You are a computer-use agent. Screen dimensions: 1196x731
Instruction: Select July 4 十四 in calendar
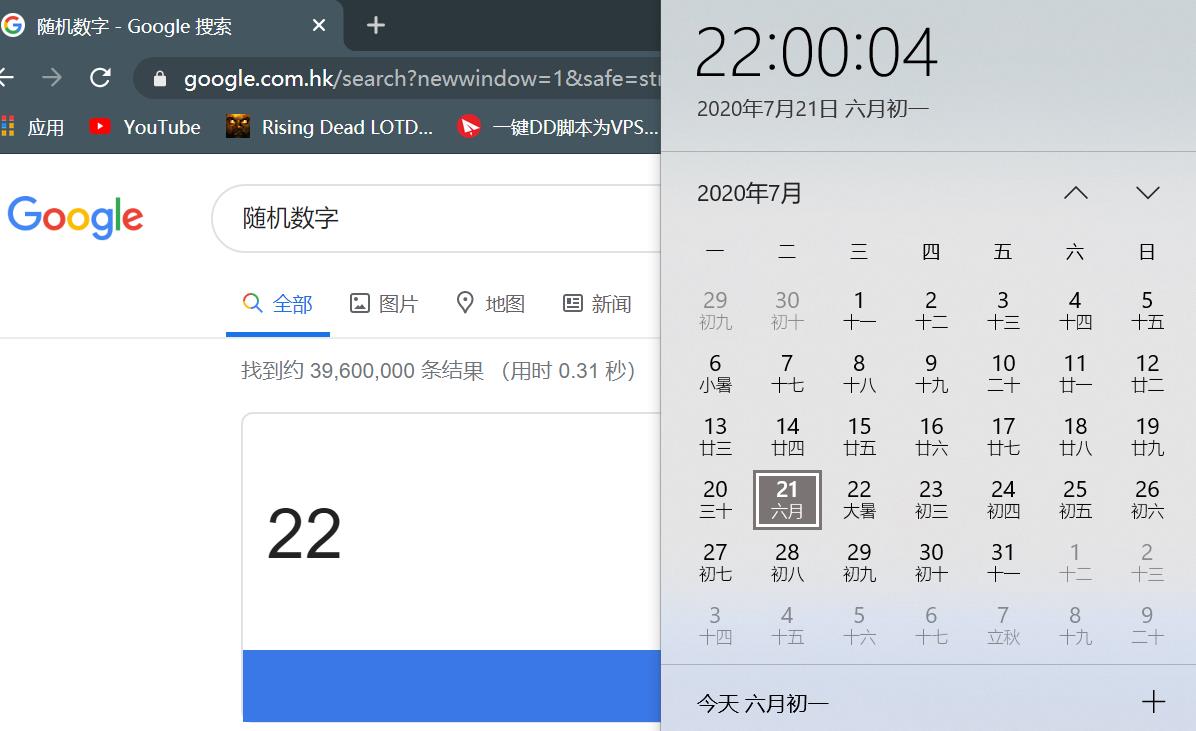[x=1075, y=310]
